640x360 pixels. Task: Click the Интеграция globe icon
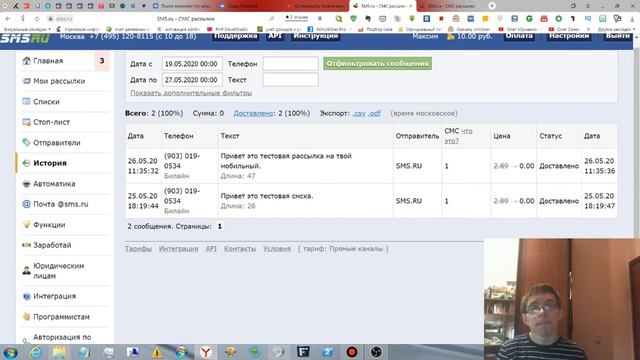pyautogui.click(x=27, y=296)
